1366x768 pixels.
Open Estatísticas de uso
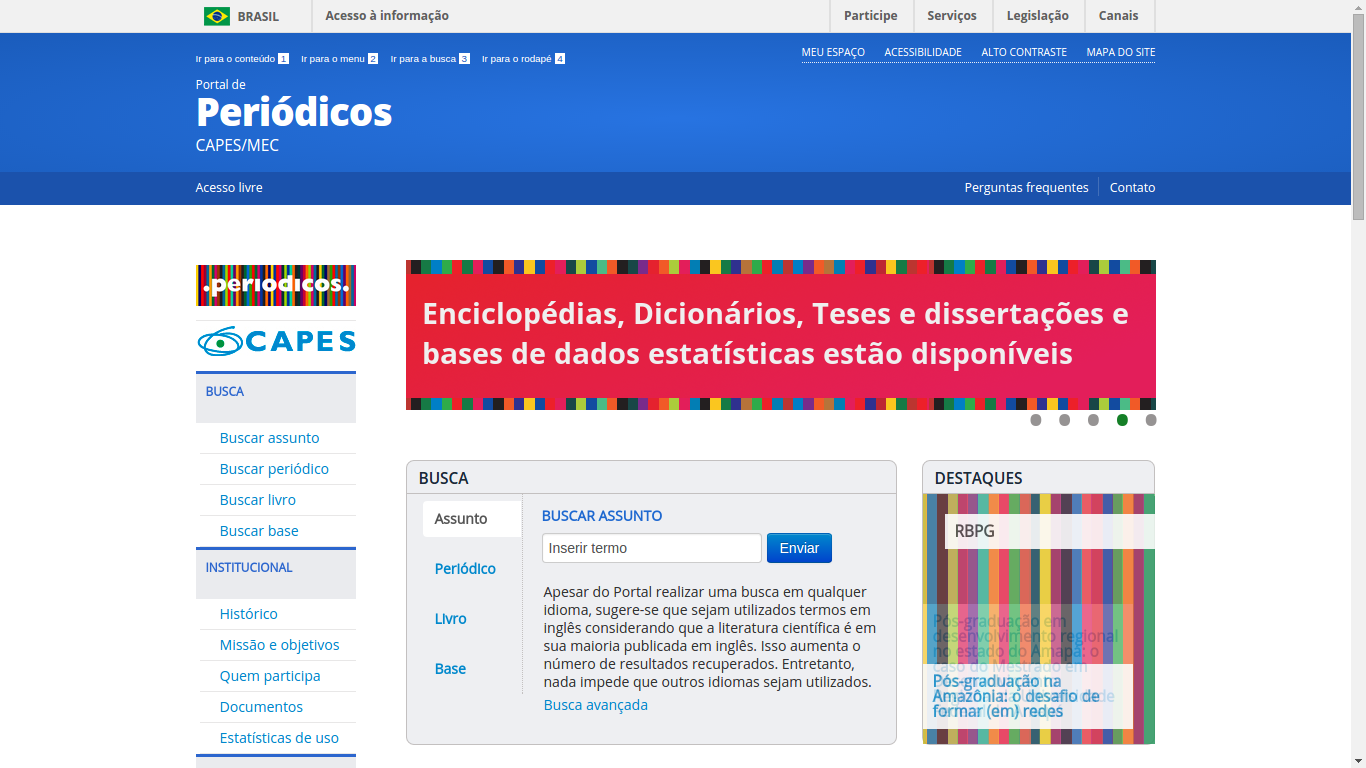click(279, 738)
